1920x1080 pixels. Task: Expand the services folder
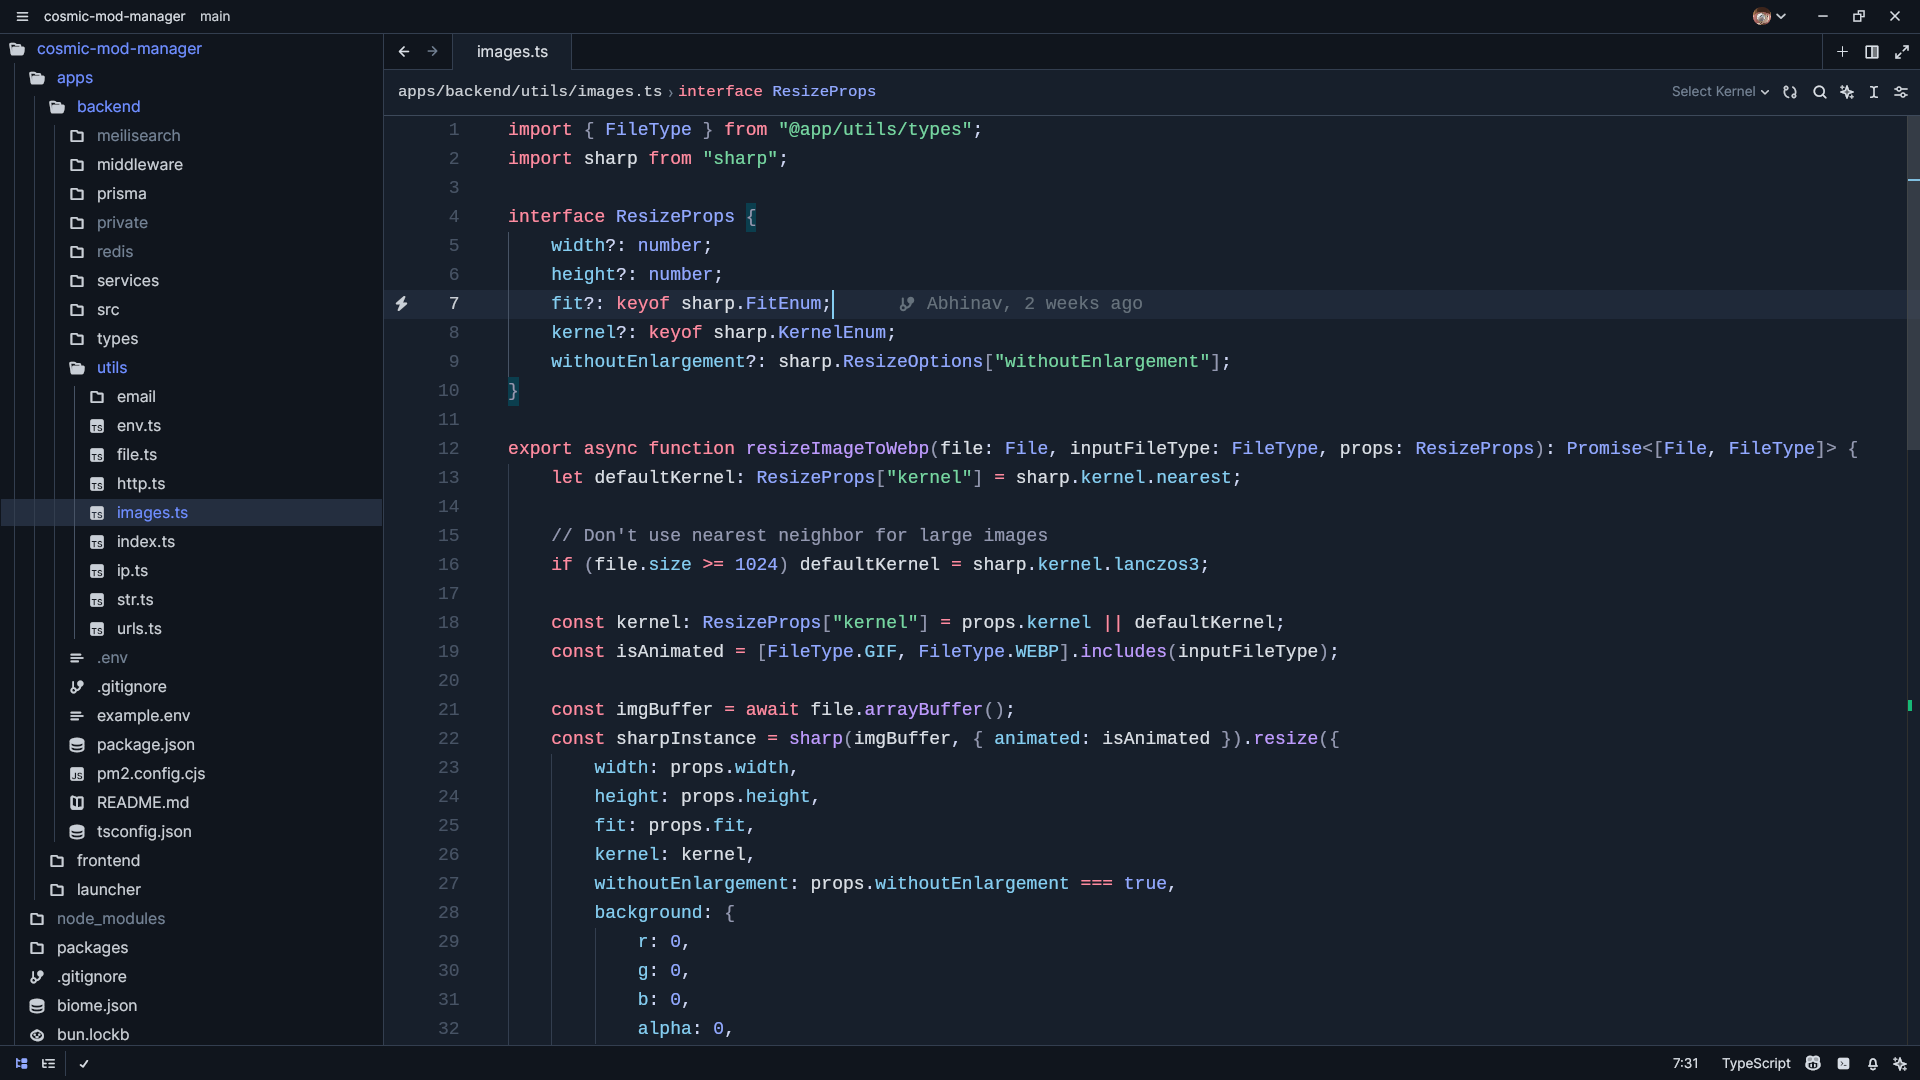tap(127, 280)
